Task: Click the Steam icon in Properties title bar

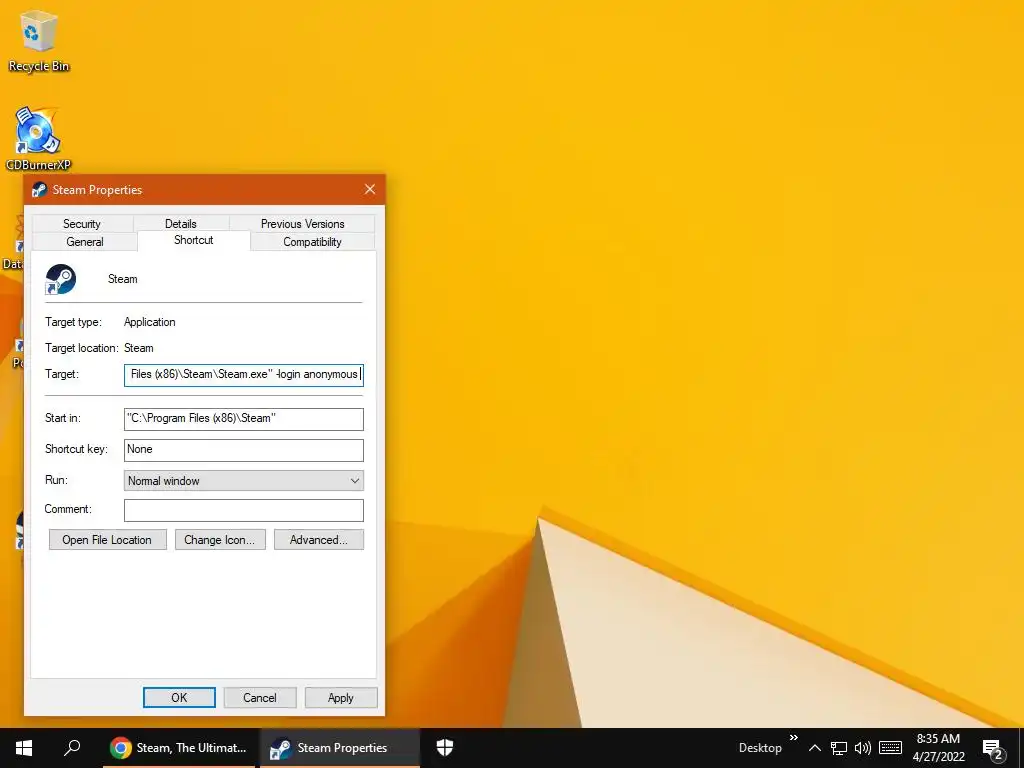Action: (39, 190)
